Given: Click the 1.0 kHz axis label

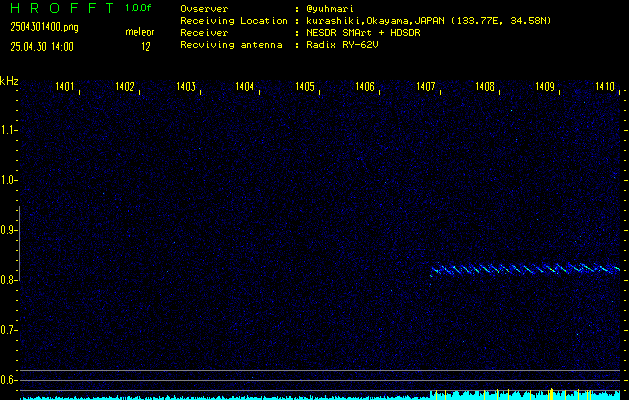Looking at the screenshot, I should tap(8, 180).
